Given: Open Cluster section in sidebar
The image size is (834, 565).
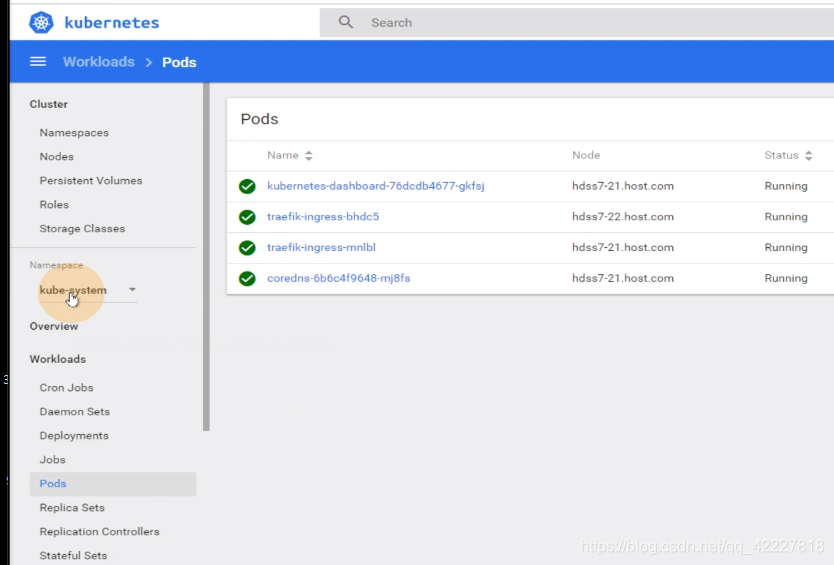Looking at the screenshot, I should pos(48,104).
